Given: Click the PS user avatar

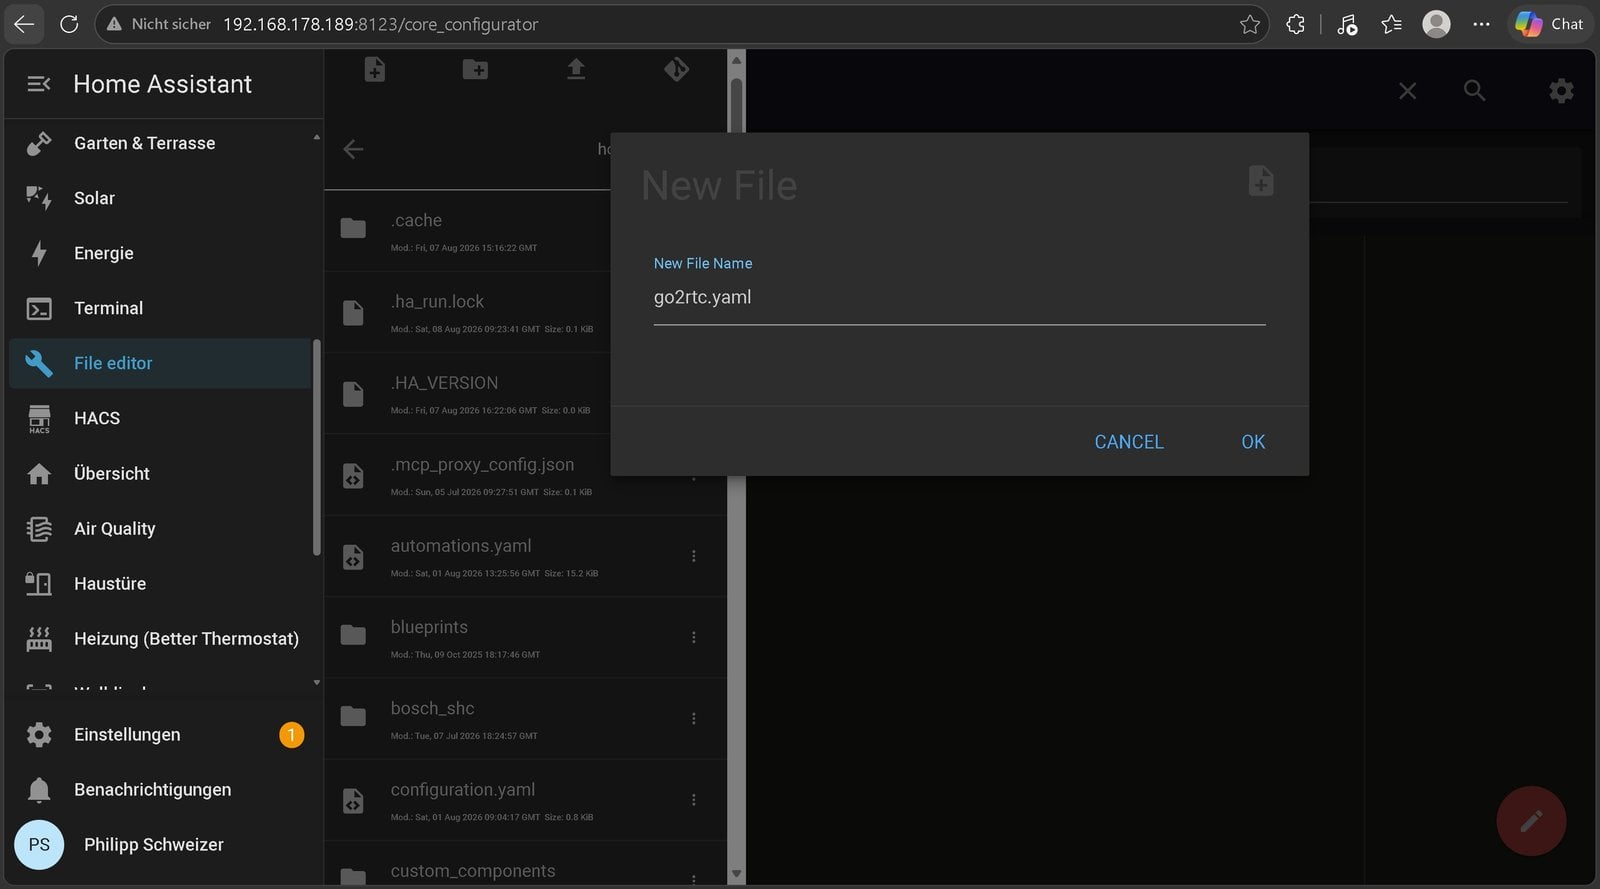Looking at the screenshot, I should [39, 844].
